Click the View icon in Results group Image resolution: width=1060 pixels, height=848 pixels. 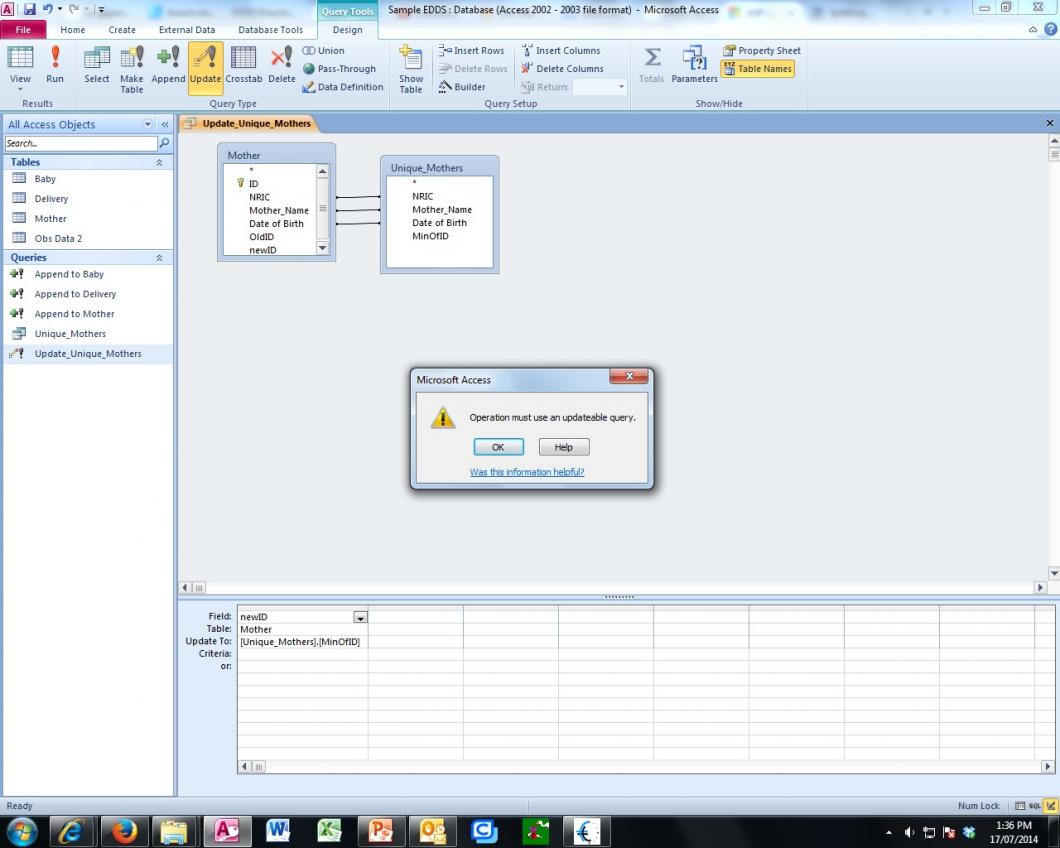(x=20, y=58)
